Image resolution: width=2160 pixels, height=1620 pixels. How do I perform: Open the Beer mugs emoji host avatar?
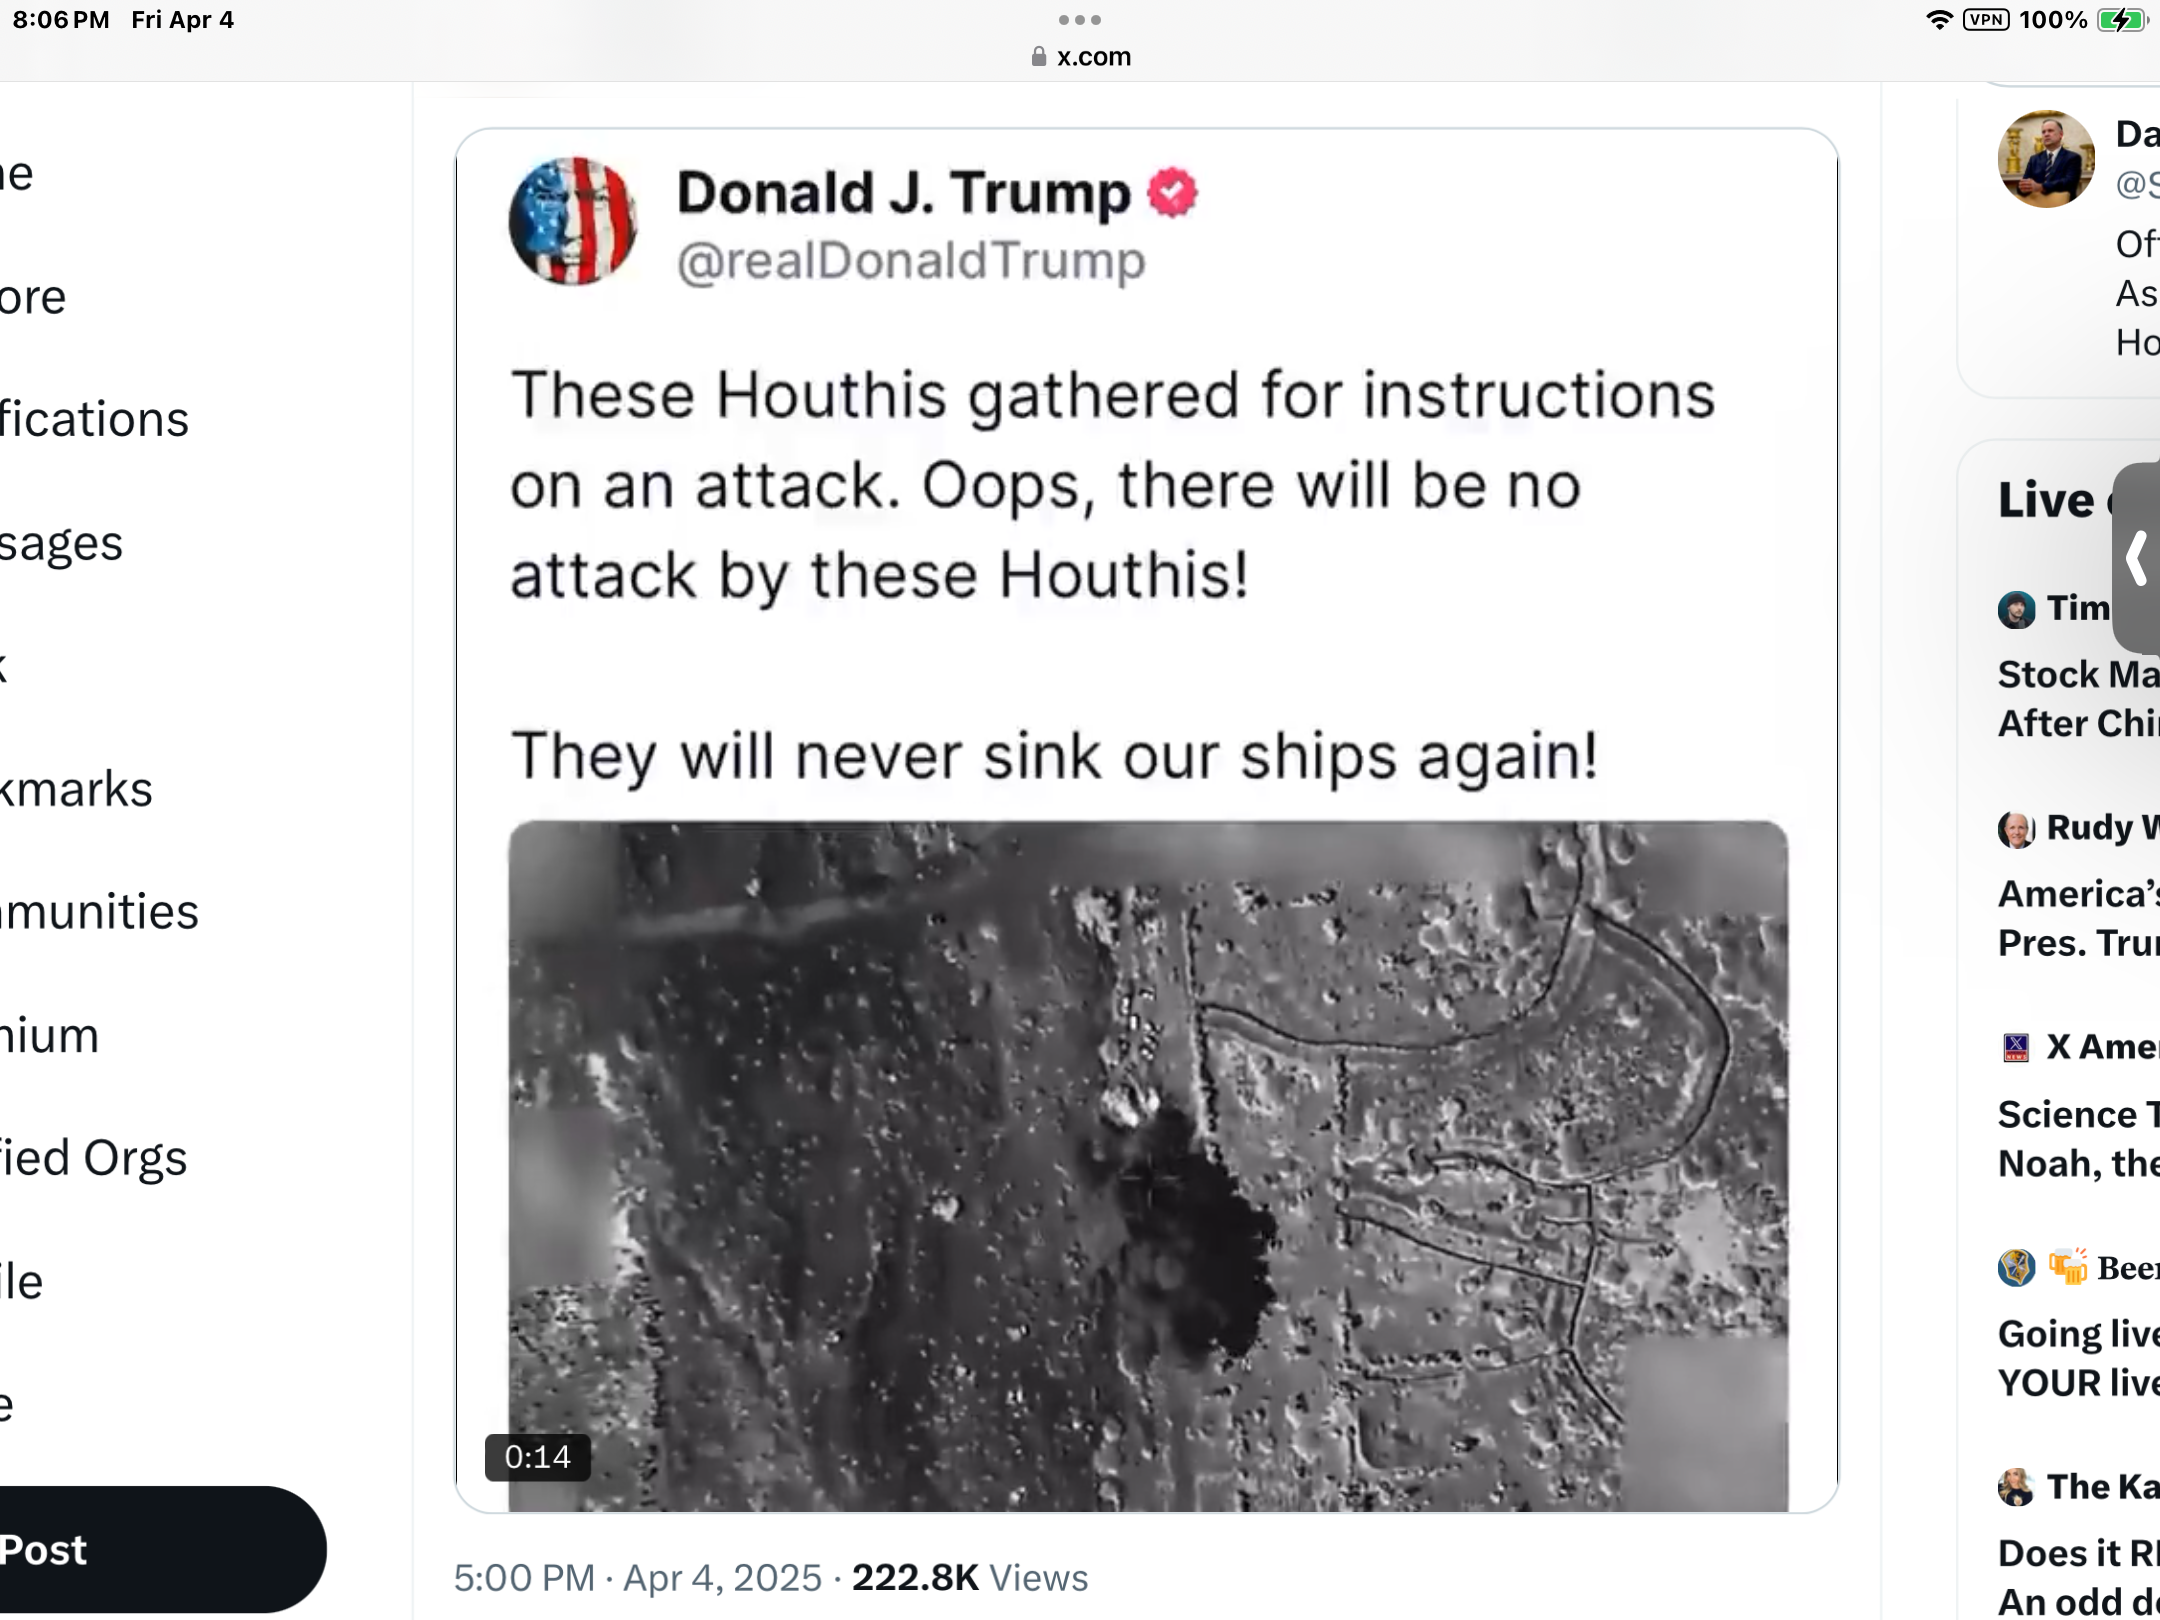coord(2016,1268)
